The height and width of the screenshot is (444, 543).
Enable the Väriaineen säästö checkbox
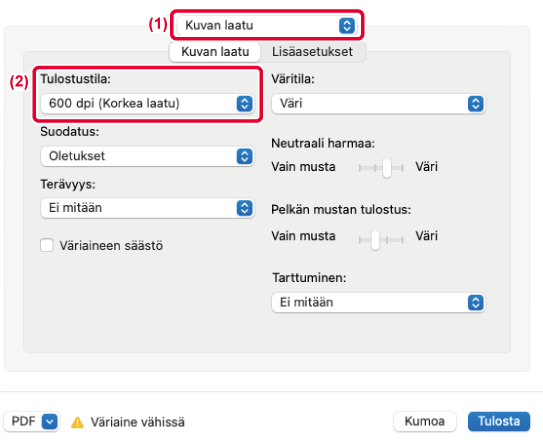[x=47, y=245]
